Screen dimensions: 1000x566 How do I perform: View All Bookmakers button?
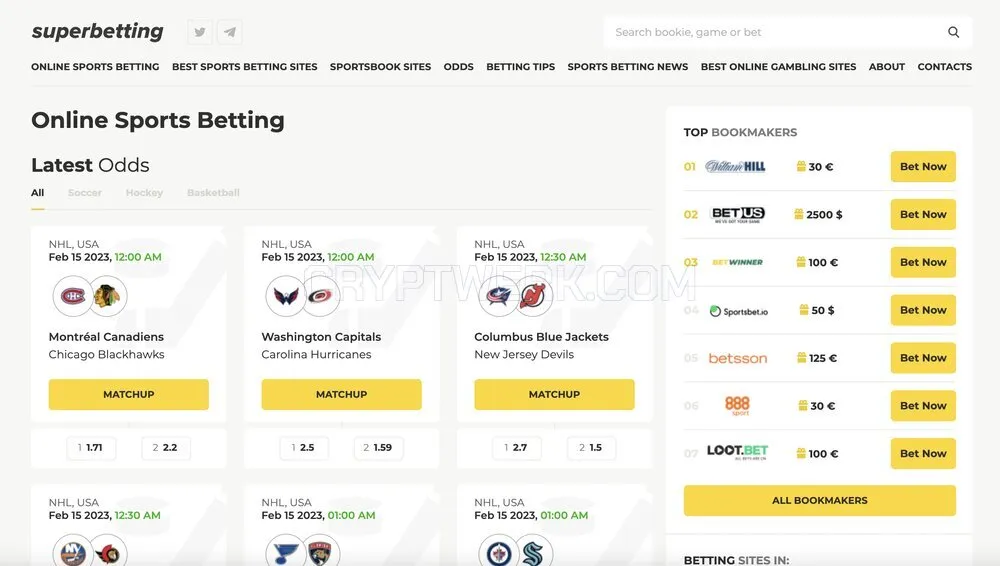[x=820, y=500]
